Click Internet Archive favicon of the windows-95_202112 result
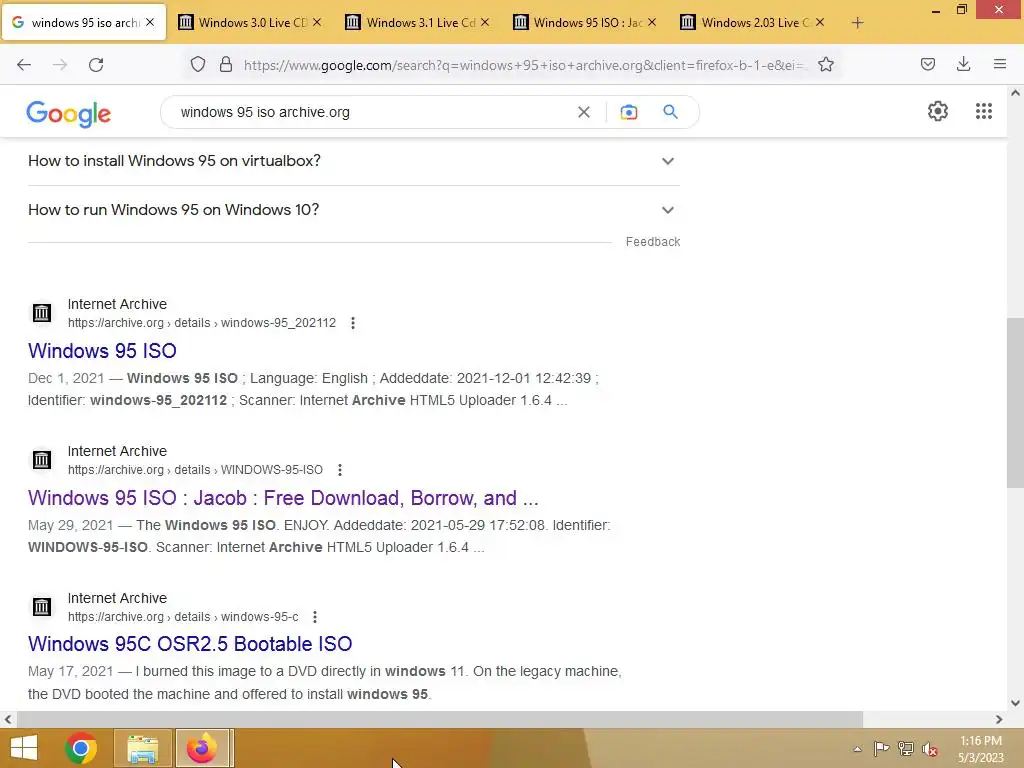 point(42,313)
